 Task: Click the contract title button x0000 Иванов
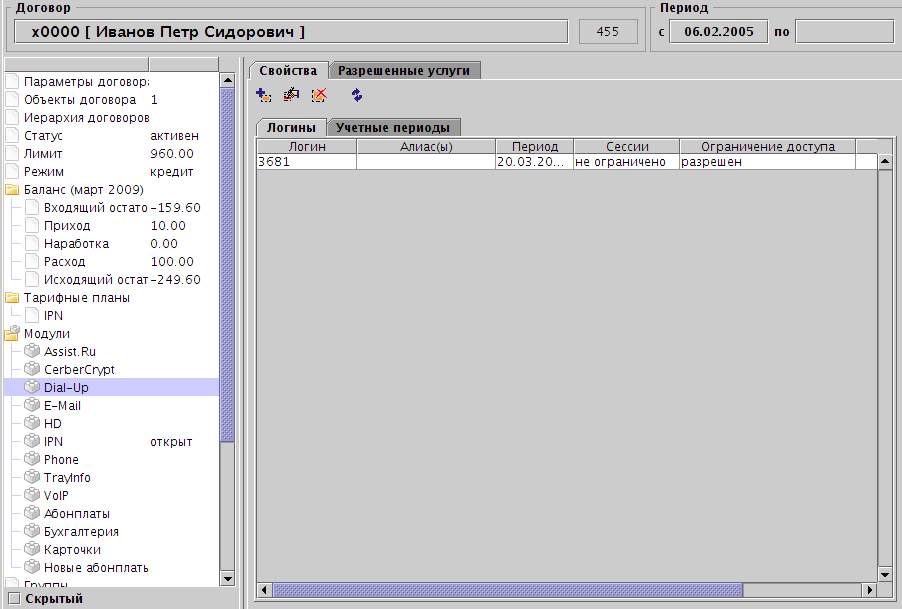290,31
